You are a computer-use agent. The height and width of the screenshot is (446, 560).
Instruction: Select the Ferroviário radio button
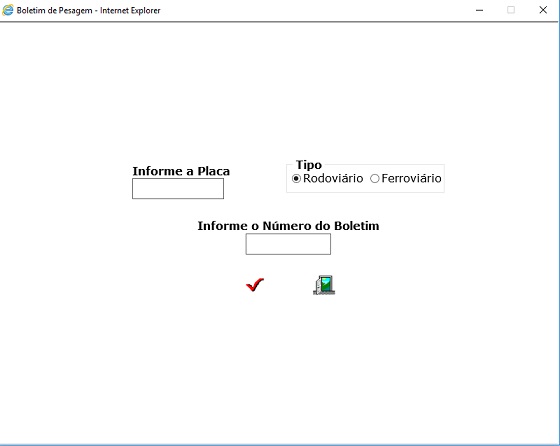click(x=374, y=178)
